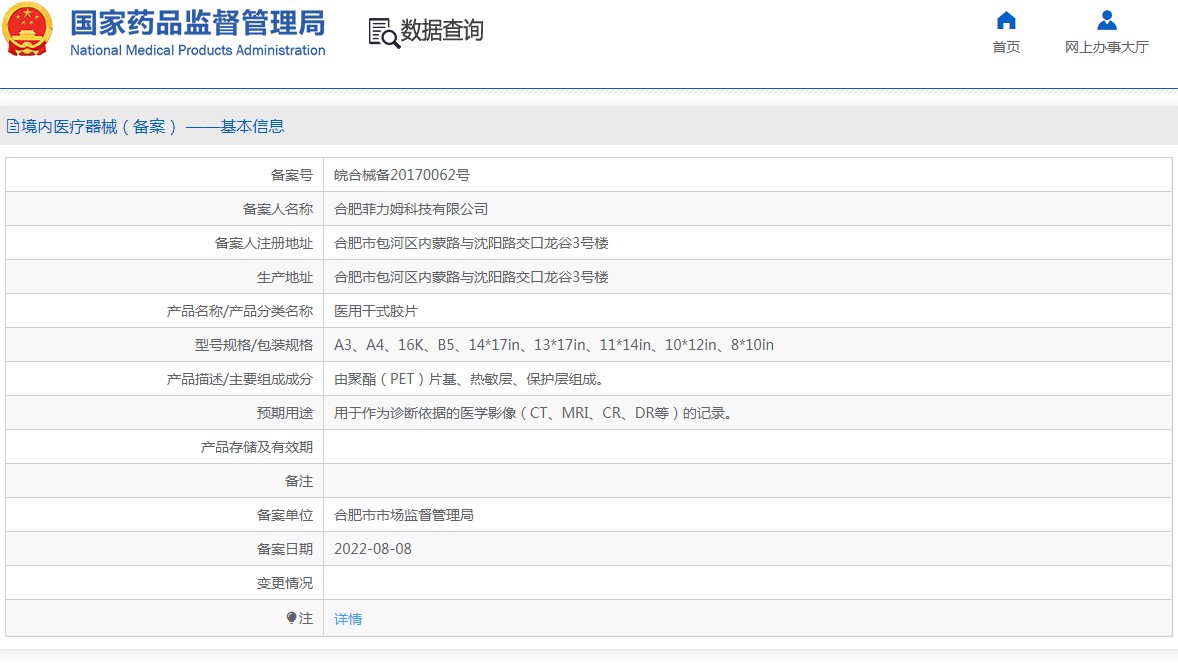
Task: Click 国家药品监督管理局 site title
Action: (198, 23)
